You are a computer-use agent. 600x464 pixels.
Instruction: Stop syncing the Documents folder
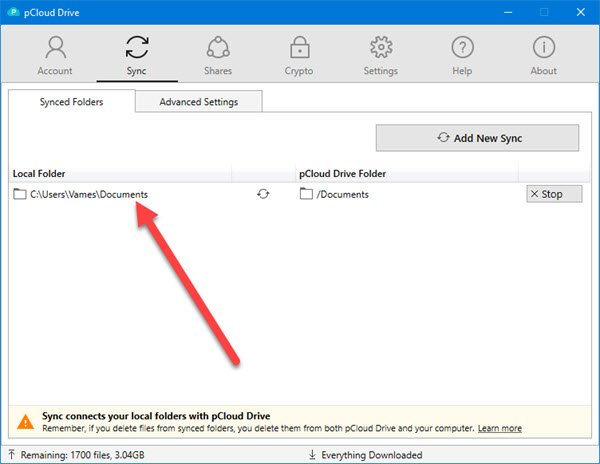pos(554,194)
